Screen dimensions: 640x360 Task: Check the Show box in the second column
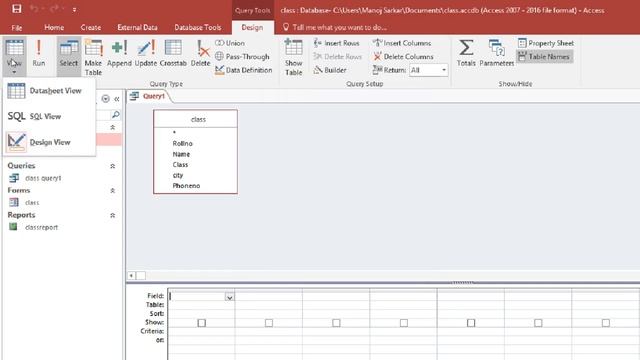269,323
